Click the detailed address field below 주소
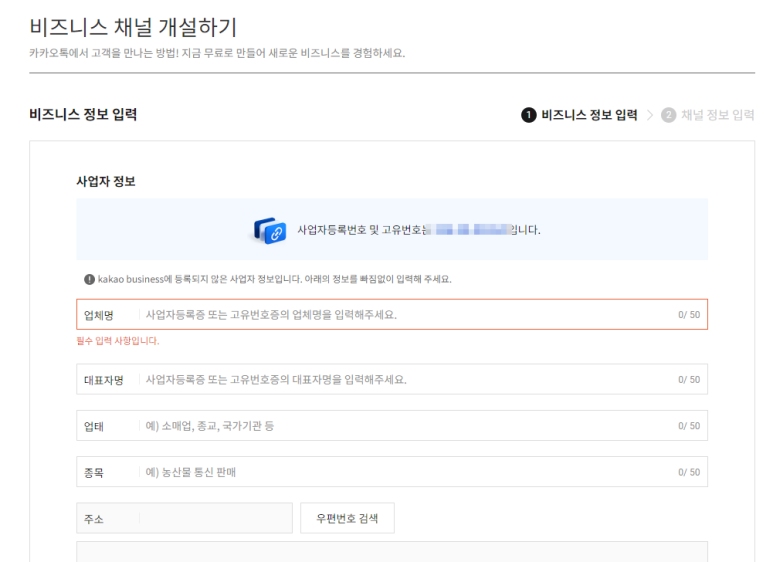 pos(392,552)
